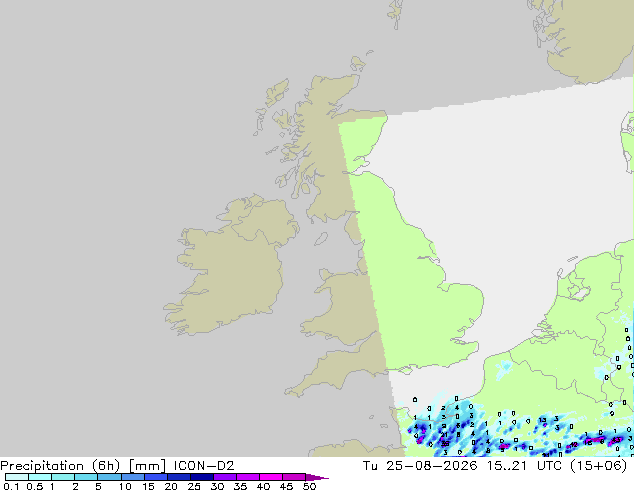The height and width of the screenshot is (490, 634).
Task: Click the '0.1' legend scale label
Action: 11,486
